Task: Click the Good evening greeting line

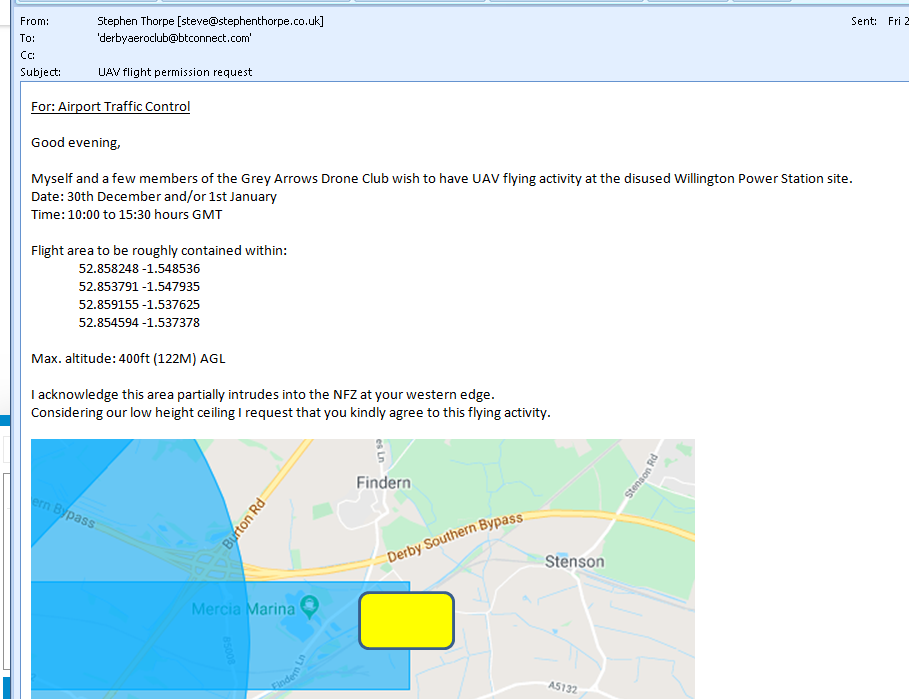Action: coord(76,142)
